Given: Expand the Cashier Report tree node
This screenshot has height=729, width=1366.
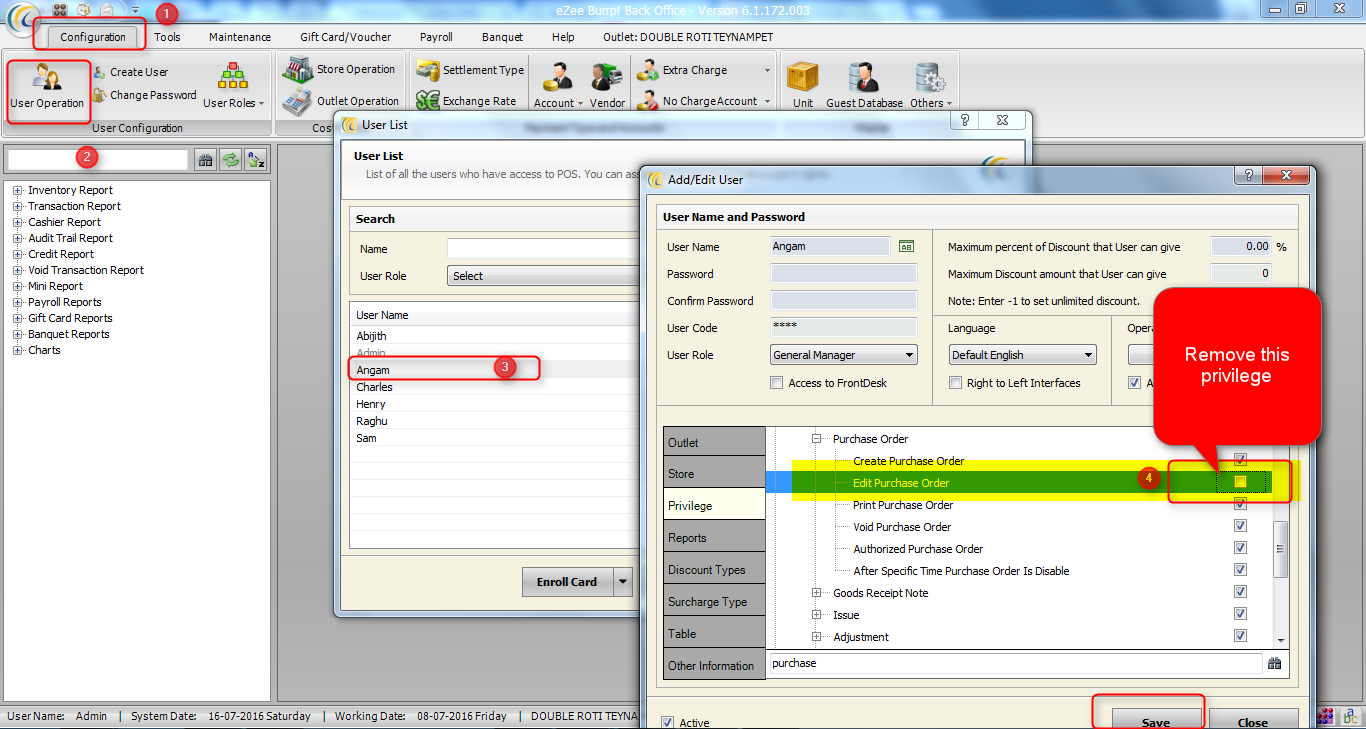Looking at the screenshot, I should click(x=17, y=222).
